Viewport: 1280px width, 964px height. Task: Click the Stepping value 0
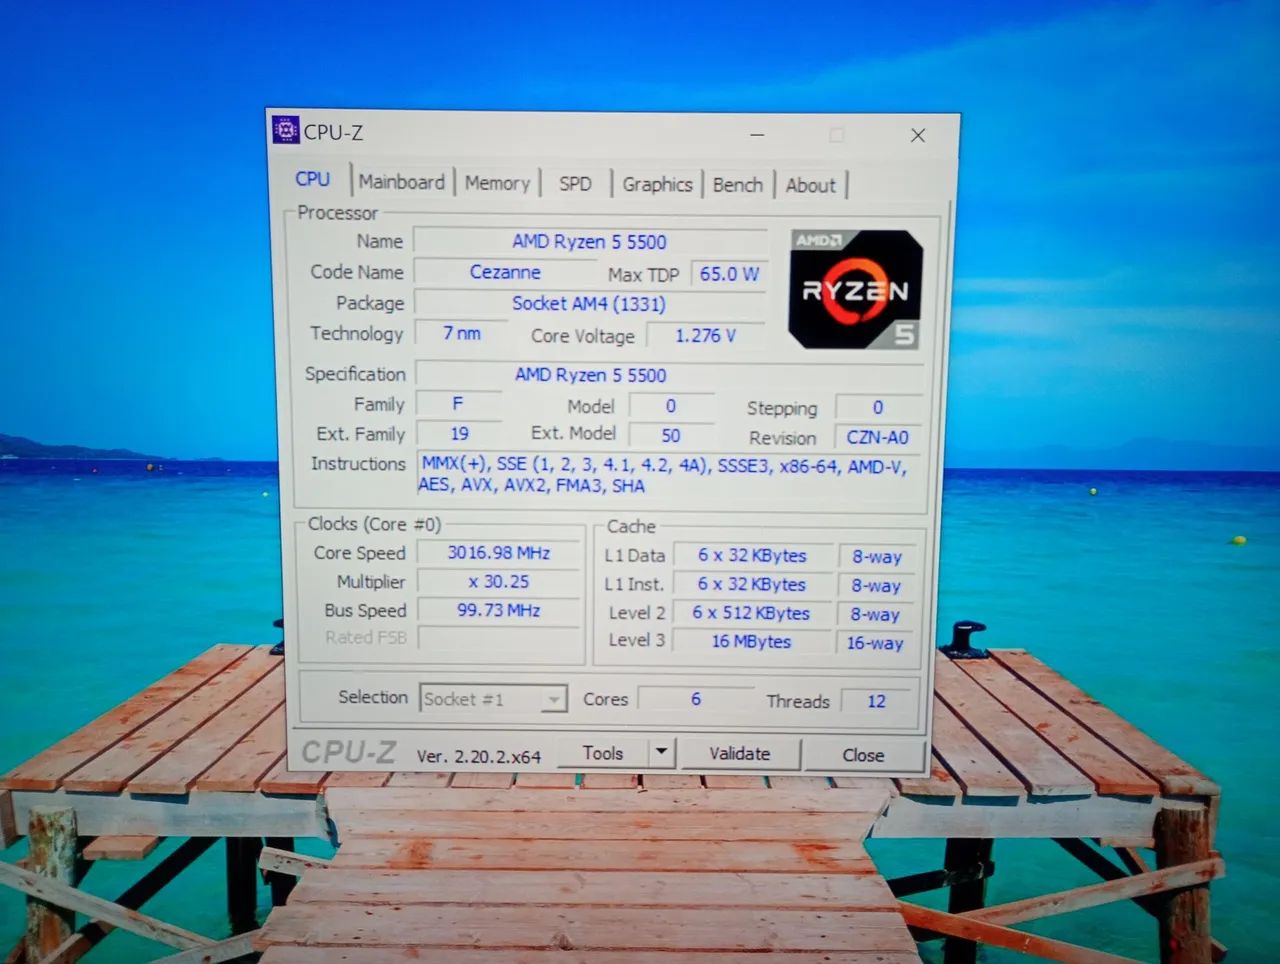[878, 408]
